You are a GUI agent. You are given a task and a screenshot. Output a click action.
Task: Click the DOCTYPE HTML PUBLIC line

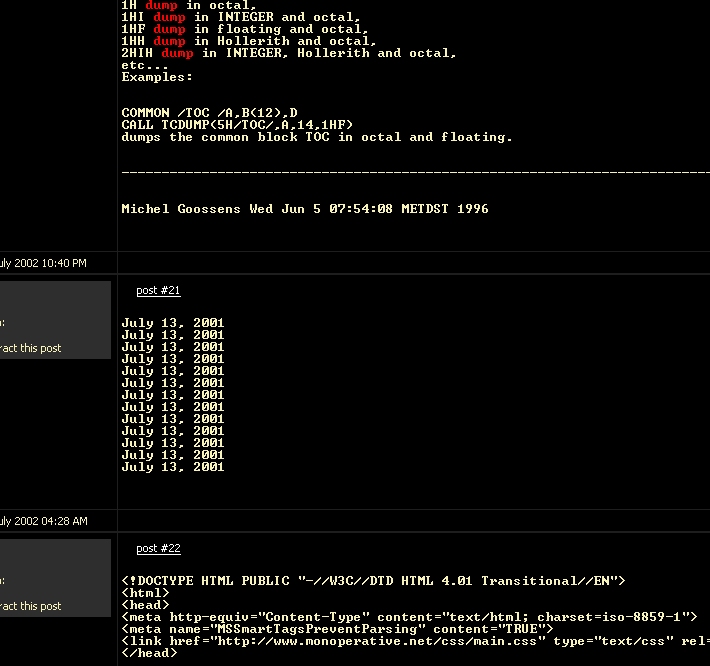373,581
